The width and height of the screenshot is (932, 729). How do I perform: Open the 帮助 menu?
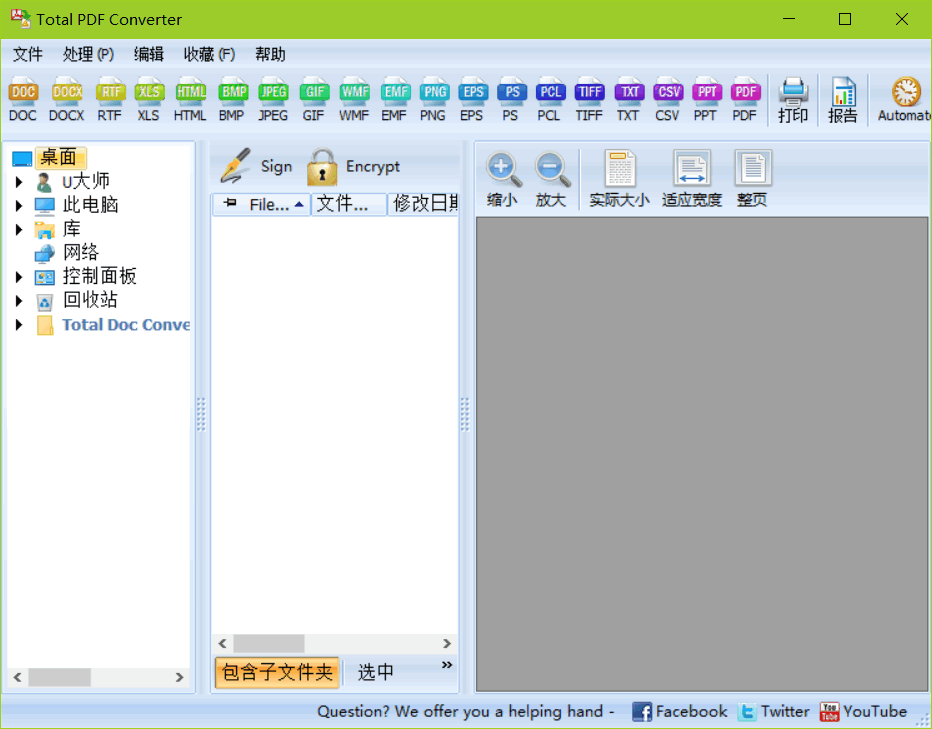[270, 55]
